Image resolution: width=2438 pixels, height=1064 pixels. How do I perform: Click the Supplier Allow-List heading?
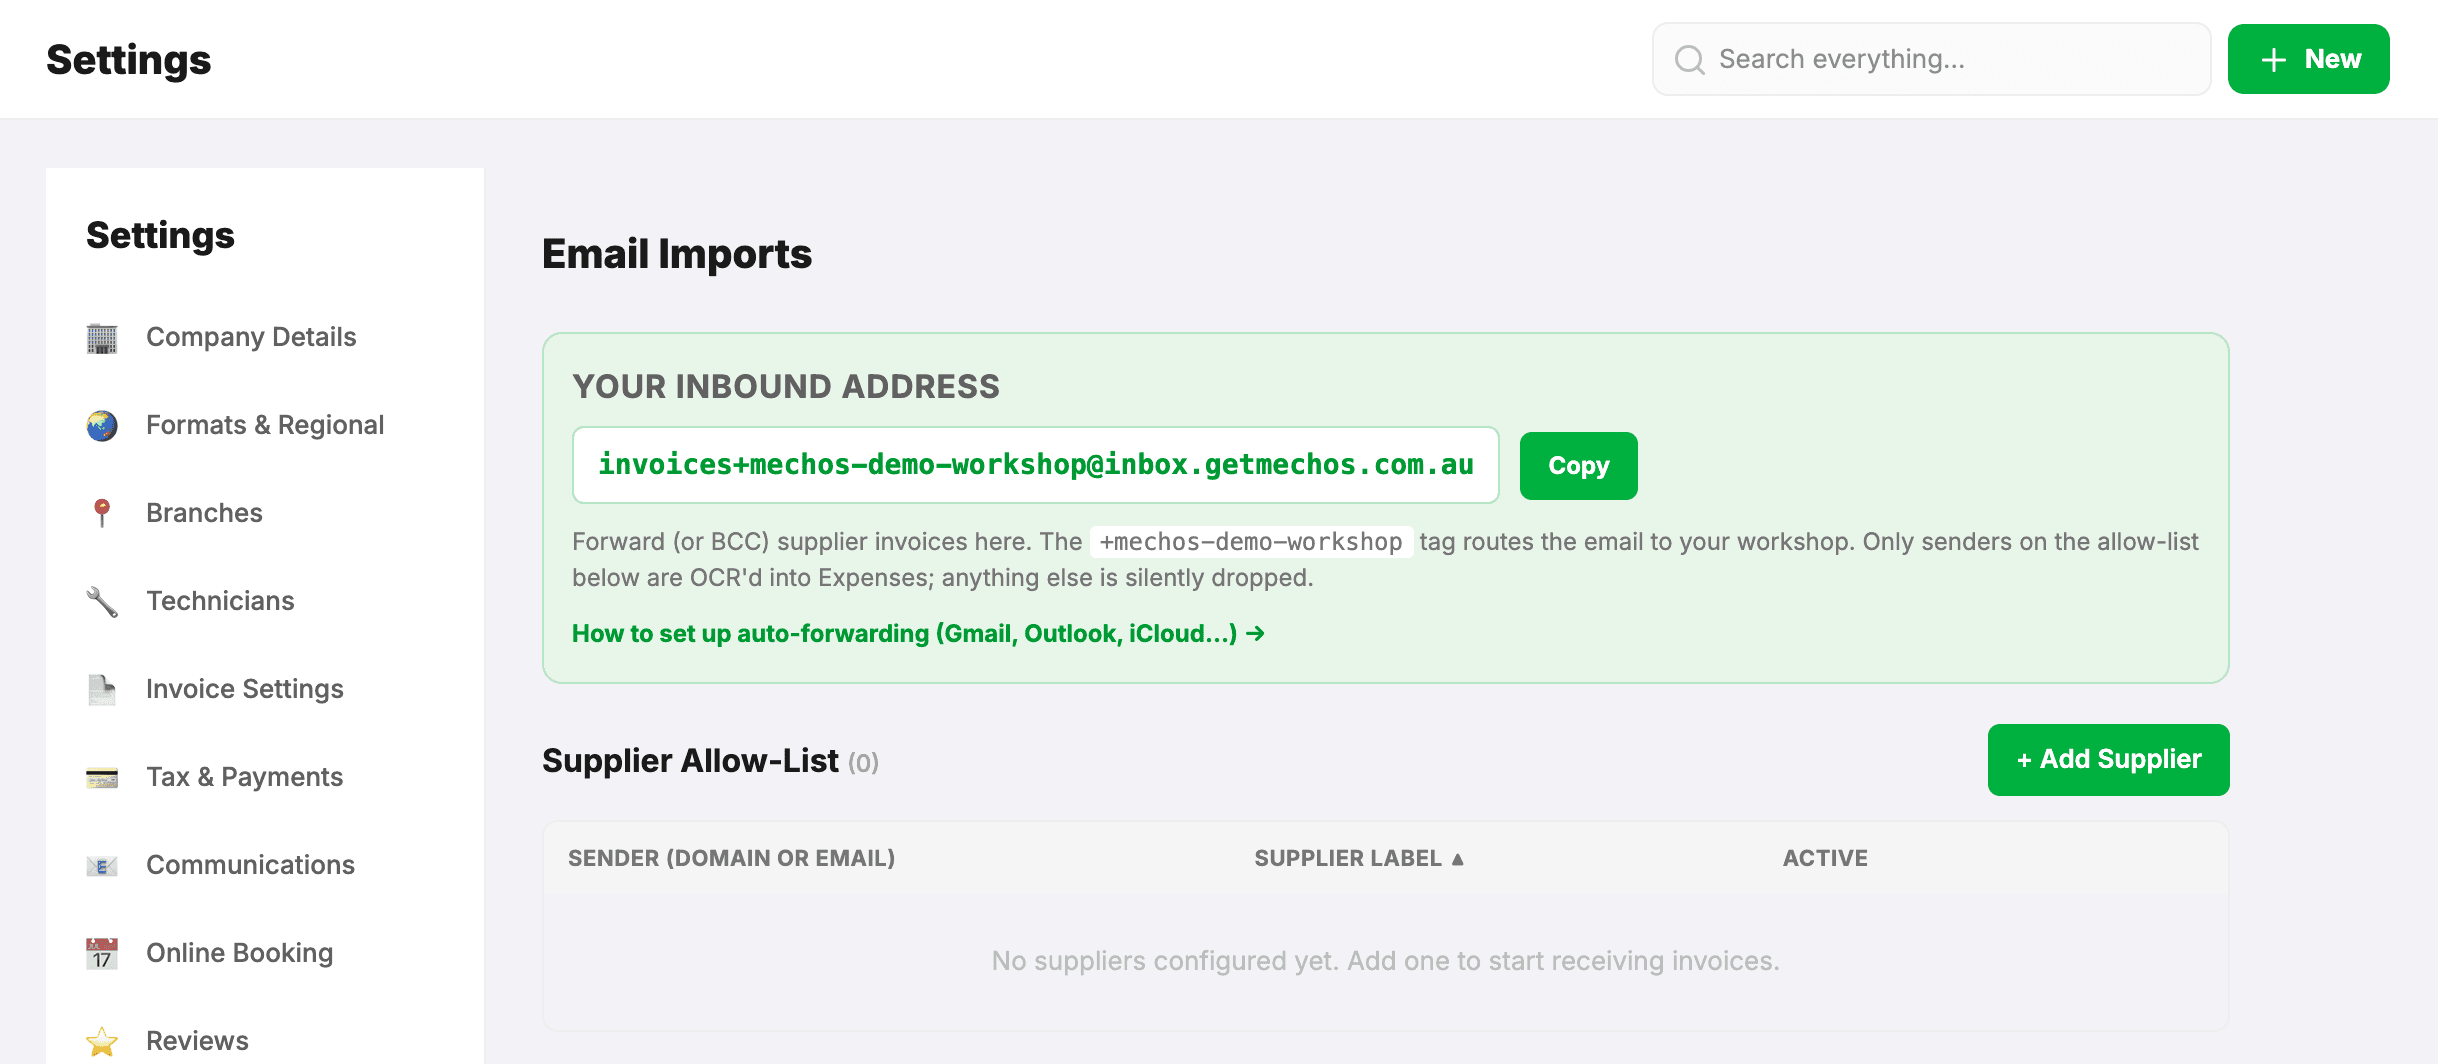point(690,761)
